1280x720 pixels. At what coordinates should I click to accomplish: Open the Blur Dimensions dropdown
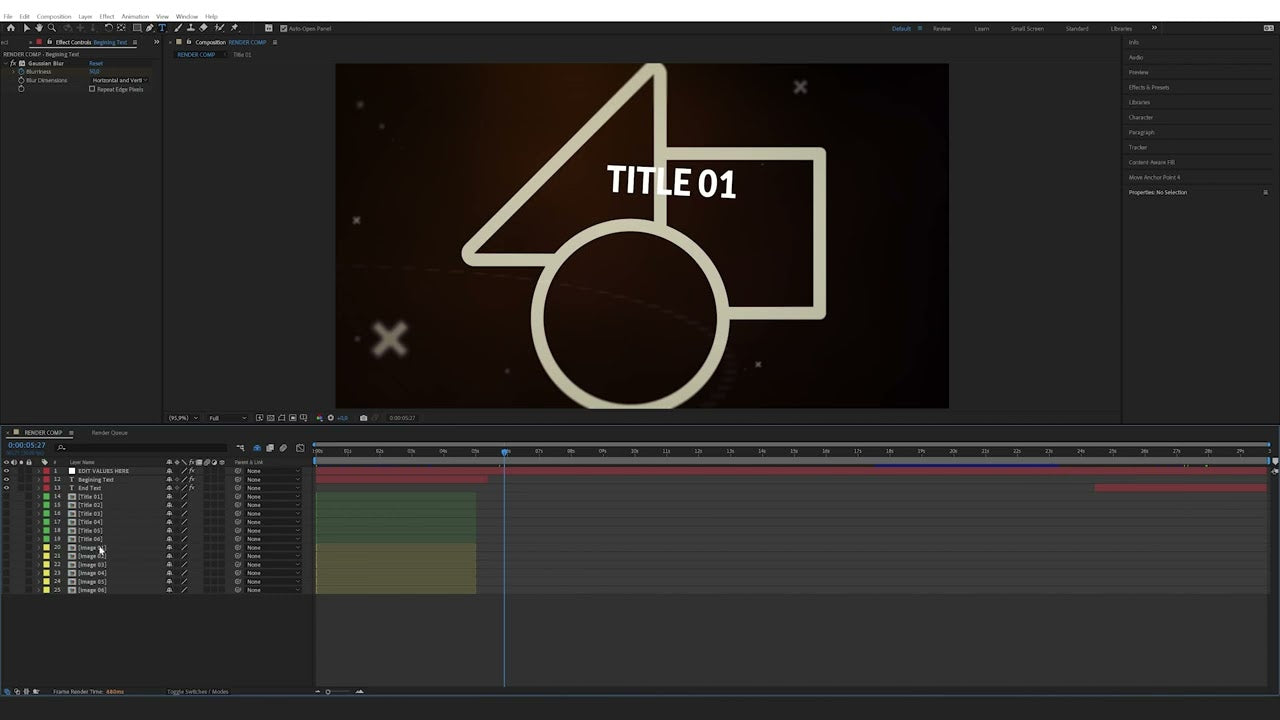coord(118,80)
